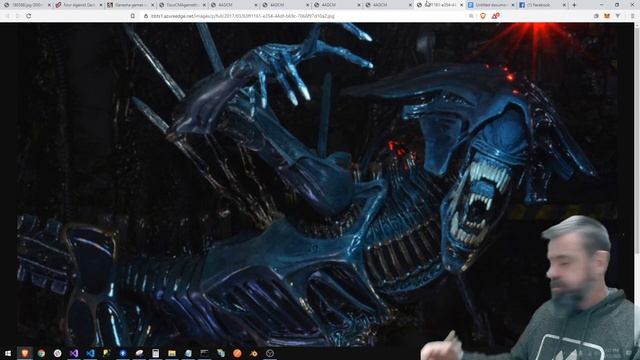Open the orange ball taskbar icon
This screenshot has height=360, width=640.
(x=237, y=353)
